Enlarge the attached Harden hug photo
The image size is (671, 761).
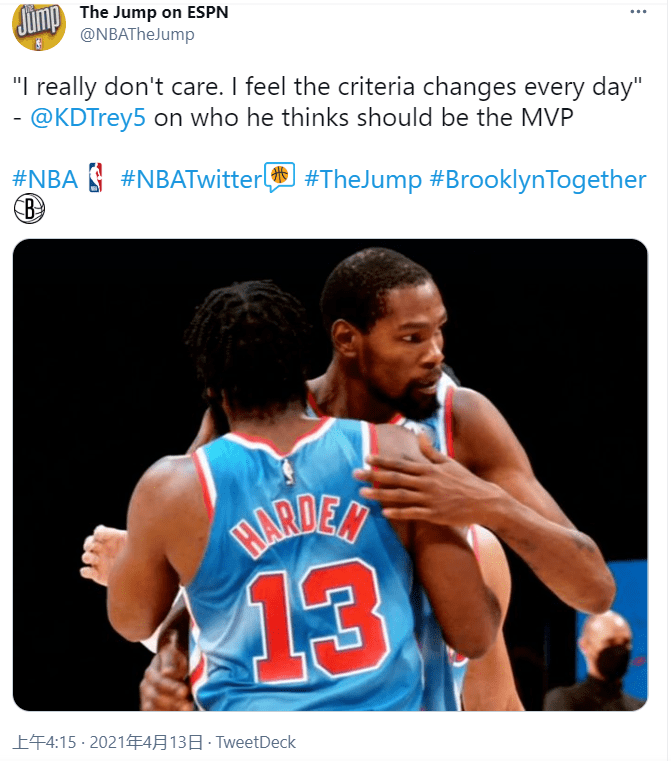[x=330, y=475]
